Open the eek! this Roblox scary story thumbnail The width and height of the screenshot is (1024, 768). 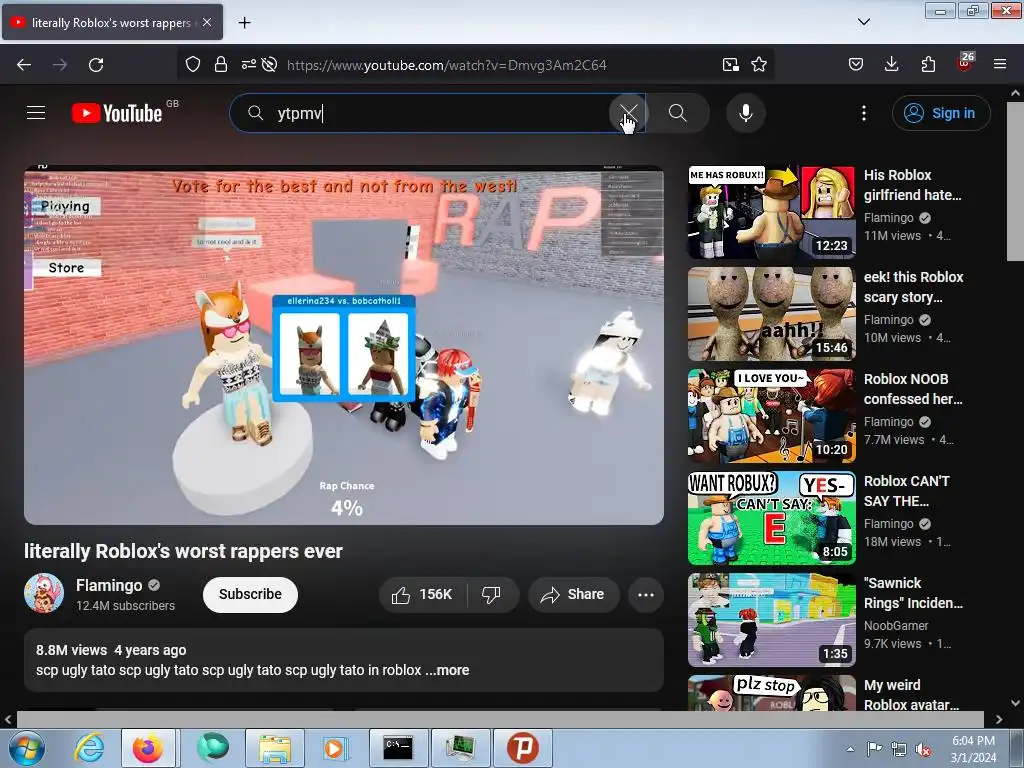pos(771,314)
